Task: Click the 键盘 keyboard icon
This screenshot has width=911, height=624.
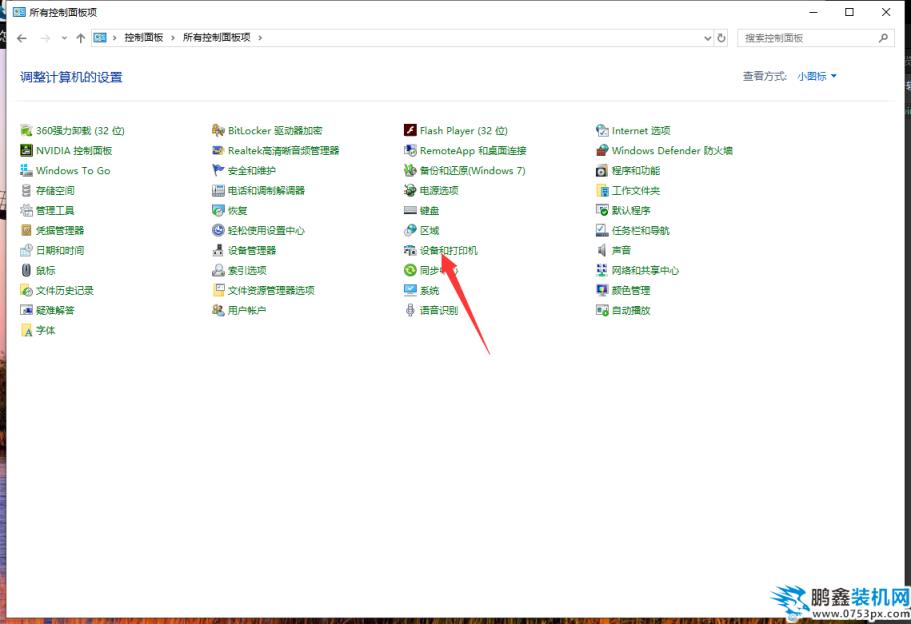Action: tap(410, 210)
